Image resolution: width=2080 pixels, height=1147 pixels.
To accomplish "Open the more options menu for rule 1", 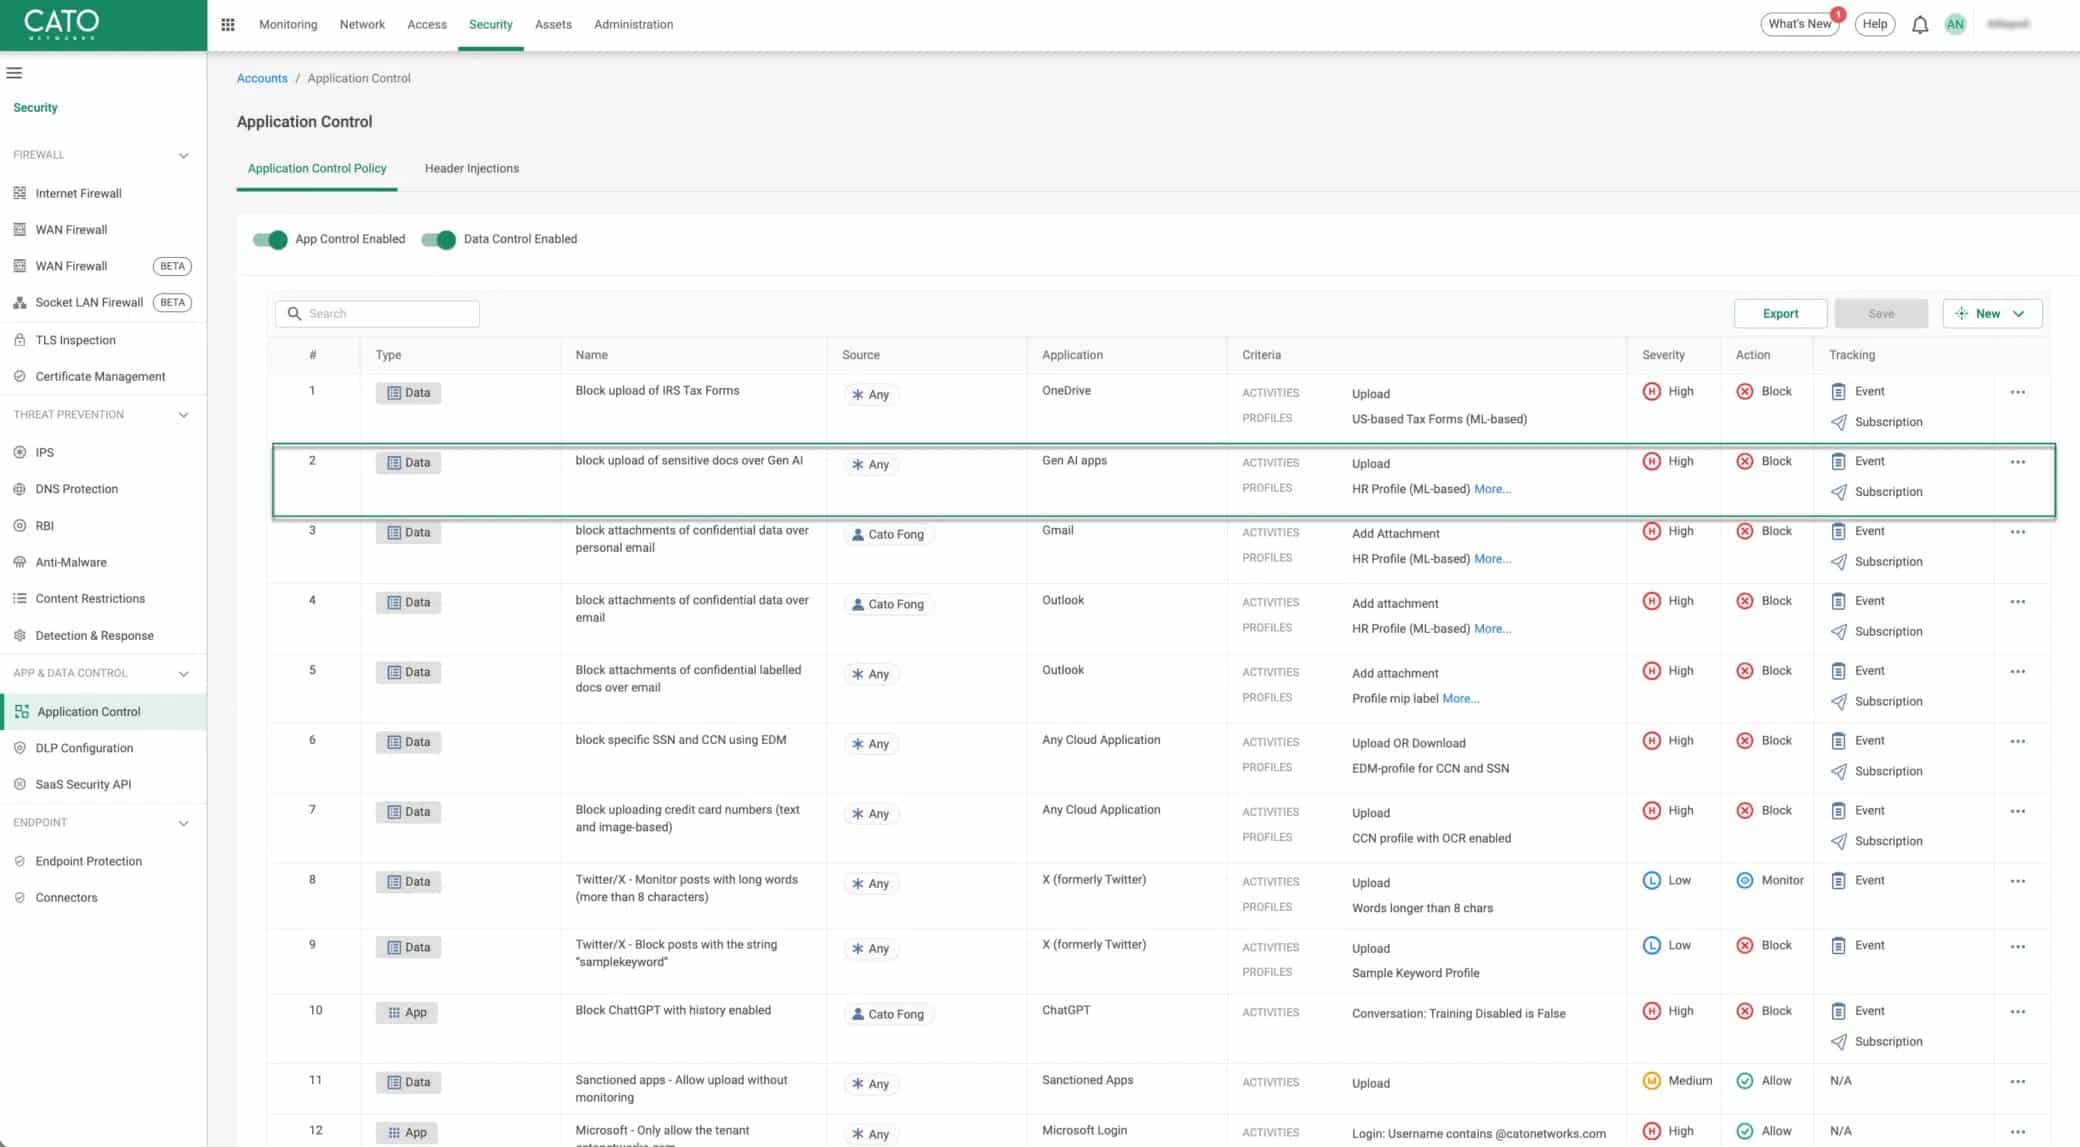I will (x=2018, y=392).
